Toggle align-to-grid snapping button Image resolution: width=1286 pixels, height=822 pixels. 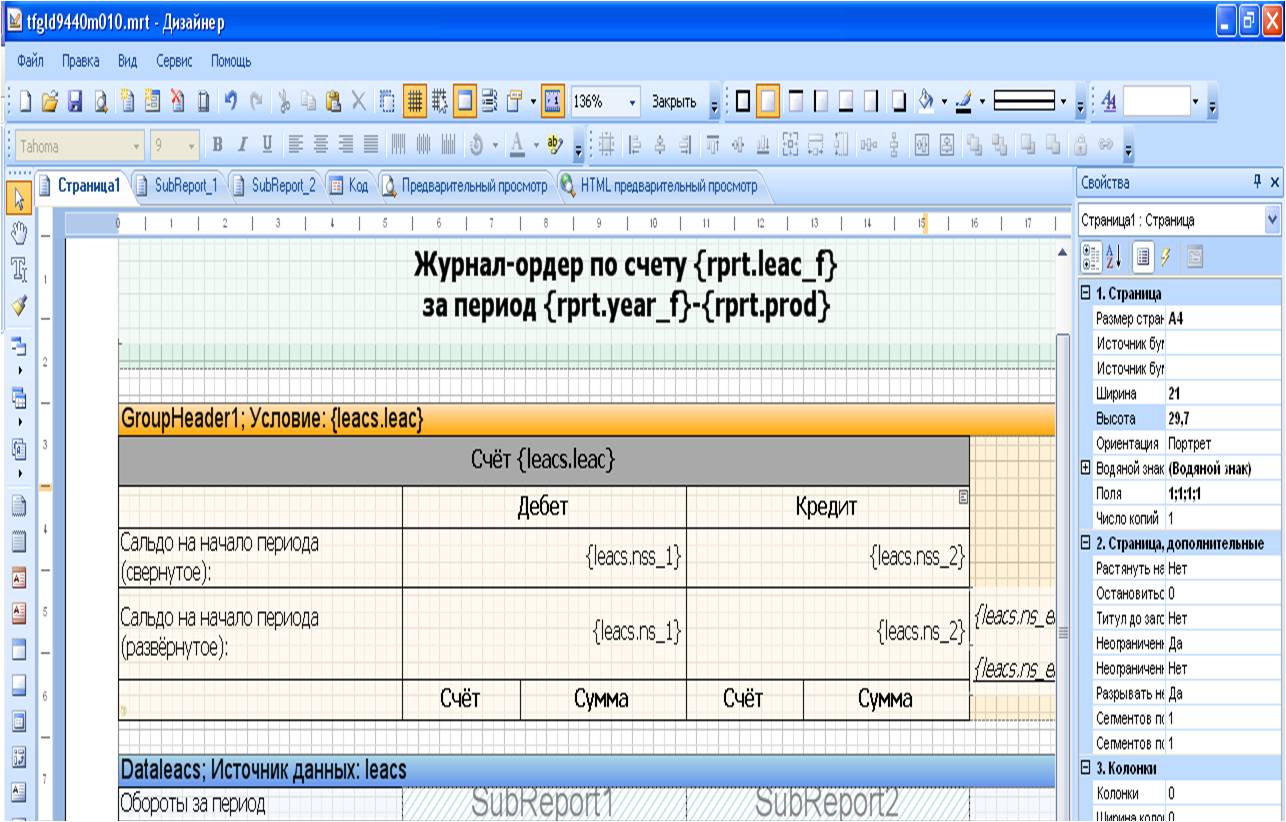tap(439, 103)
